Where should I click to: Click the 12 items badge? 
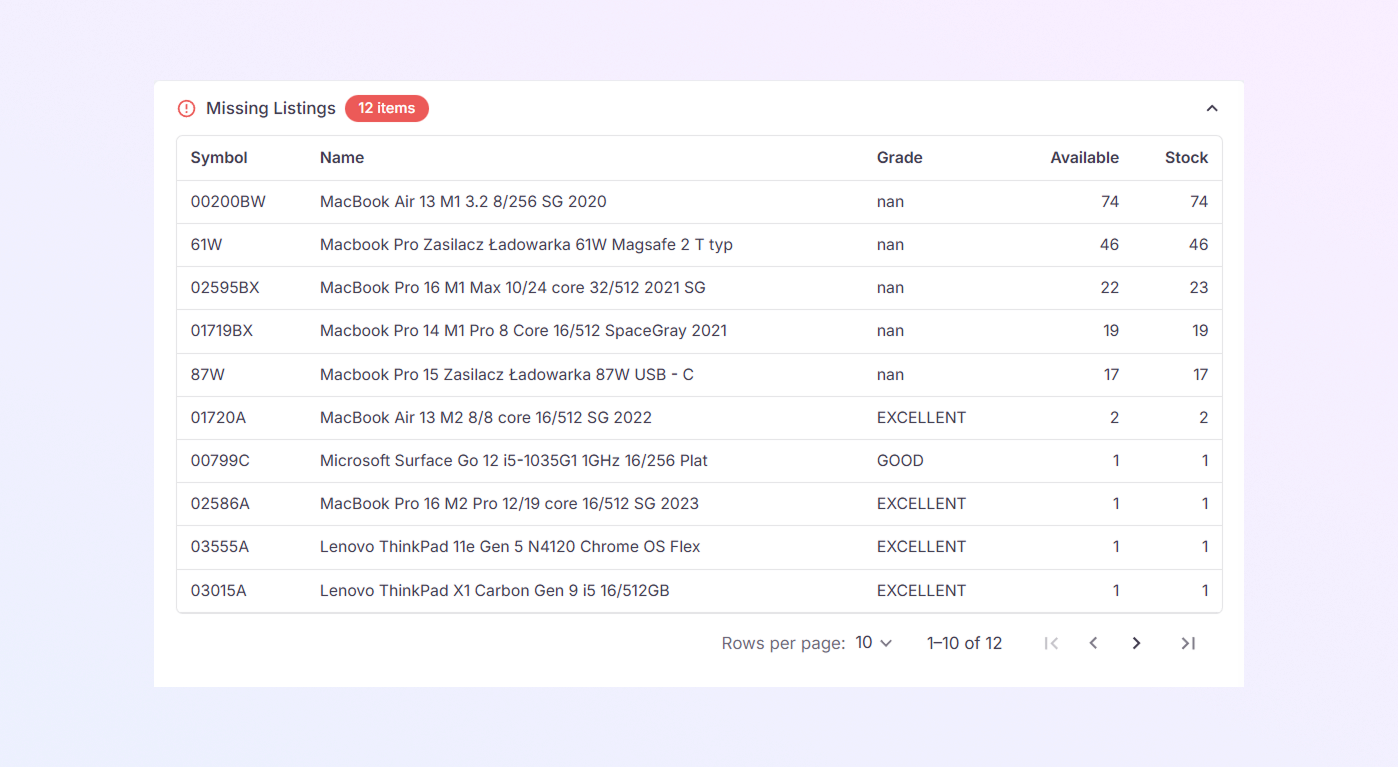point(387,108)
